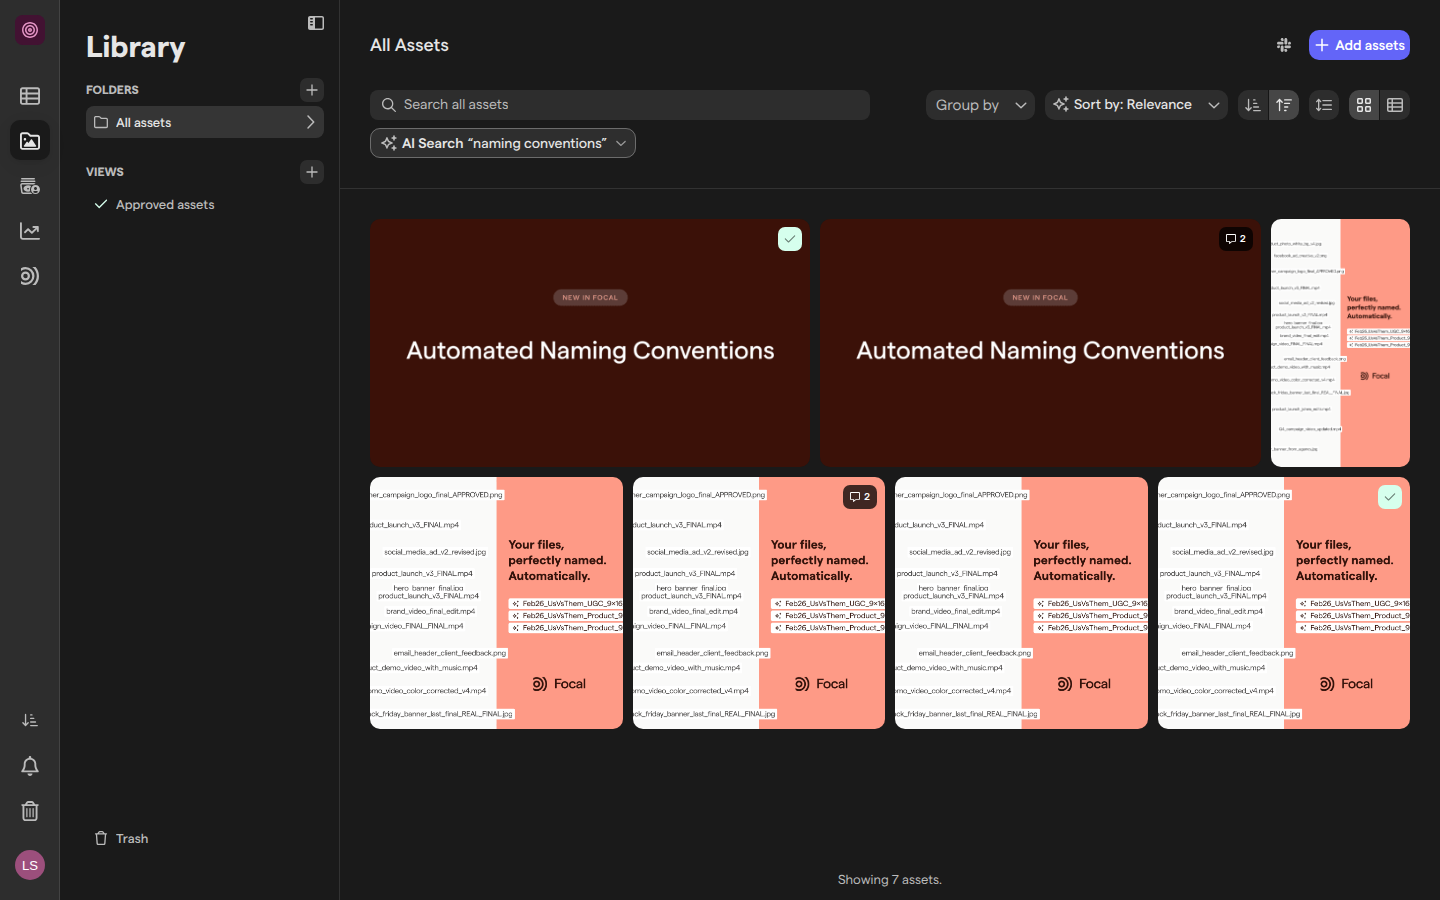Open the Approved assets view
The height and width of the screenshot is (900, 1440).
click(x=165, y=204)
